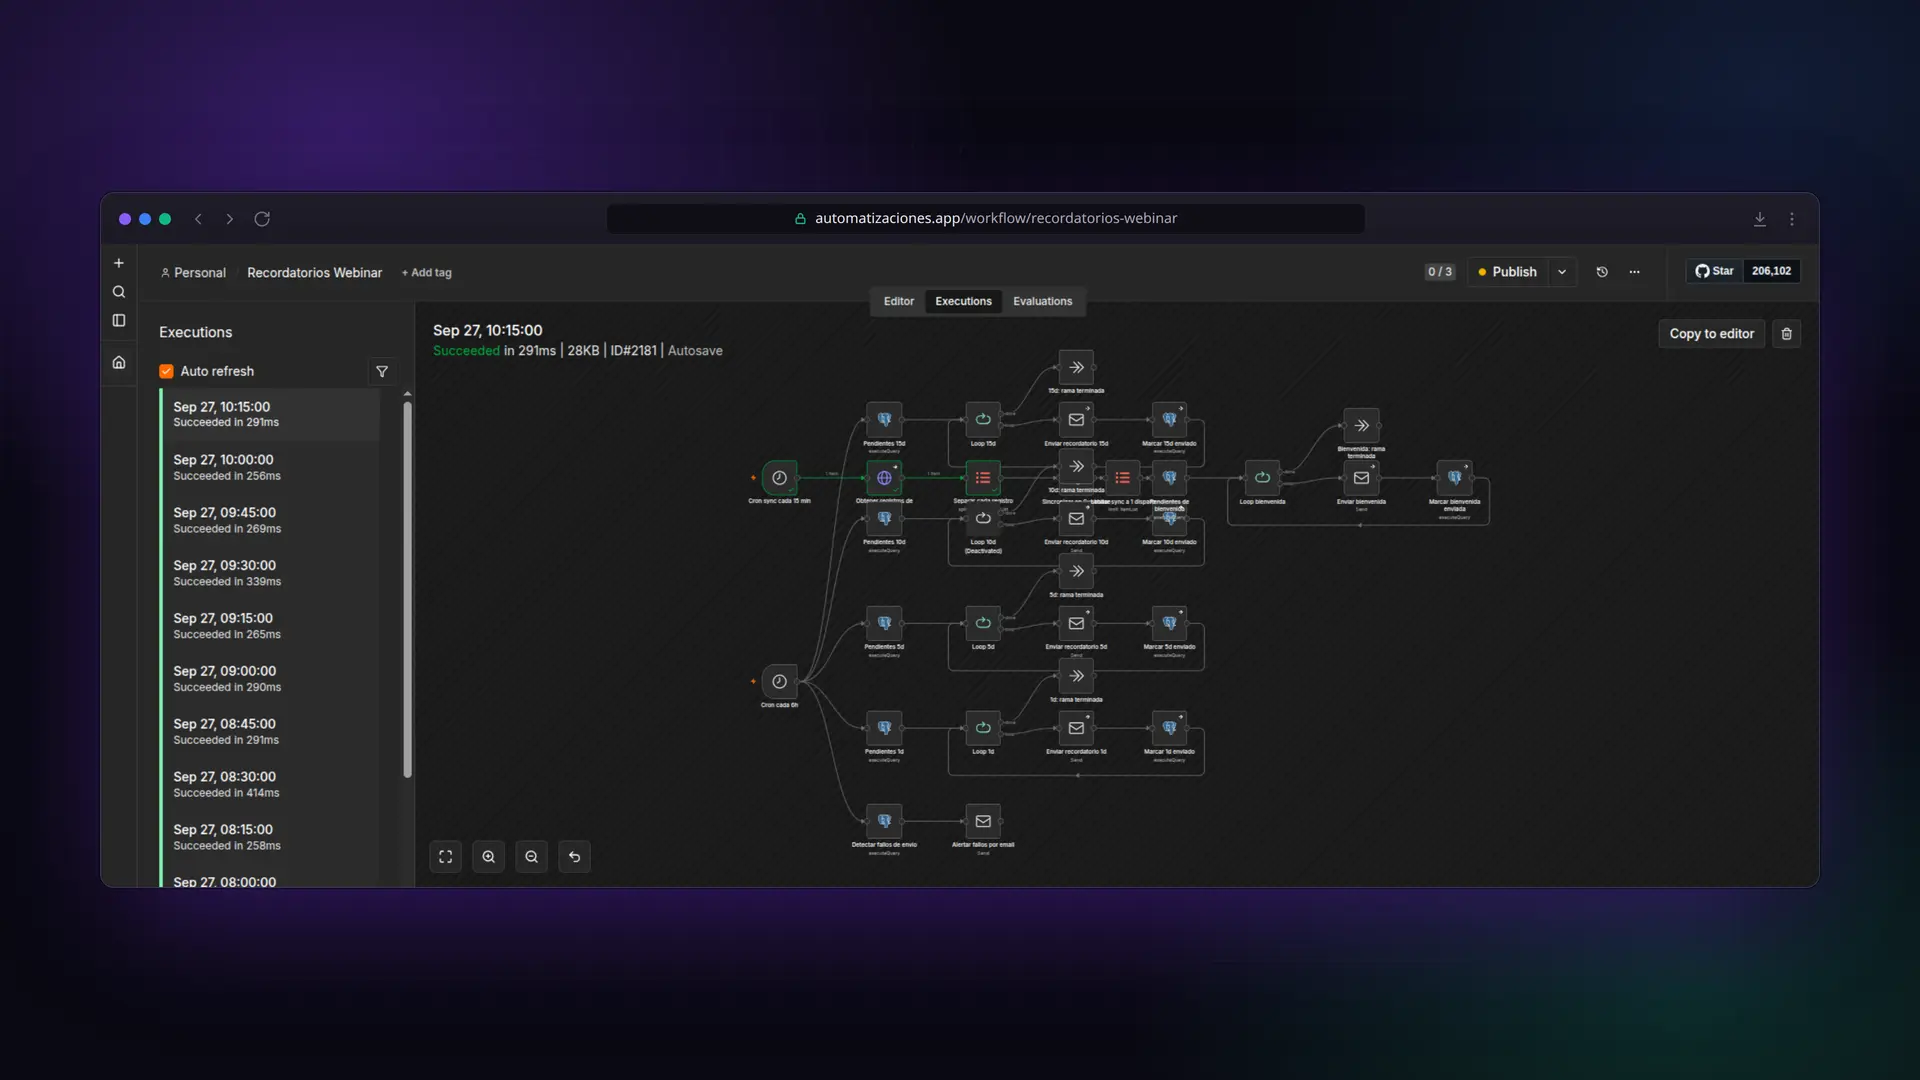Image resolution: width=1920 pixels, height=1080 pixels.
Task: Click the executions list scrollbar
Action: tap(407, 588)
